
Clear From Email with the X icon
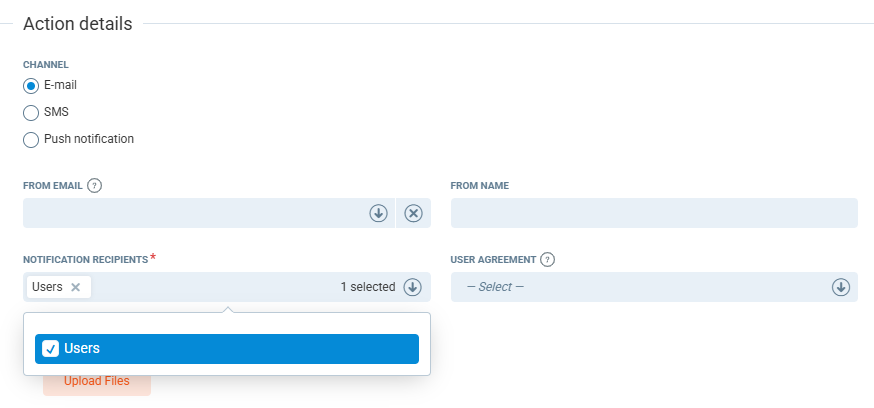point(414,213)
